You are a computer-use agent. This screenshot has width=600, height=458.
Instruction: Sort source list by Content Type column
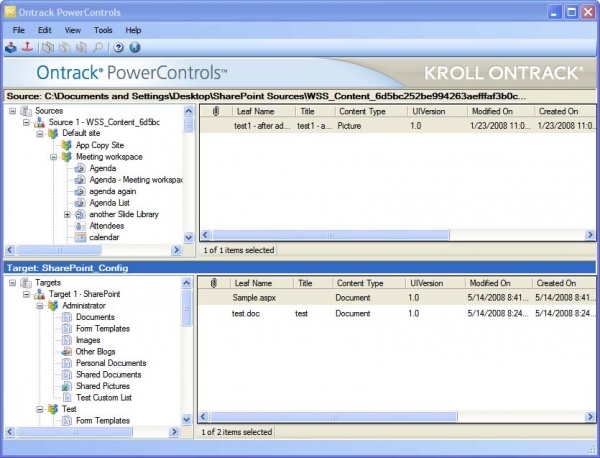(370, 111)
